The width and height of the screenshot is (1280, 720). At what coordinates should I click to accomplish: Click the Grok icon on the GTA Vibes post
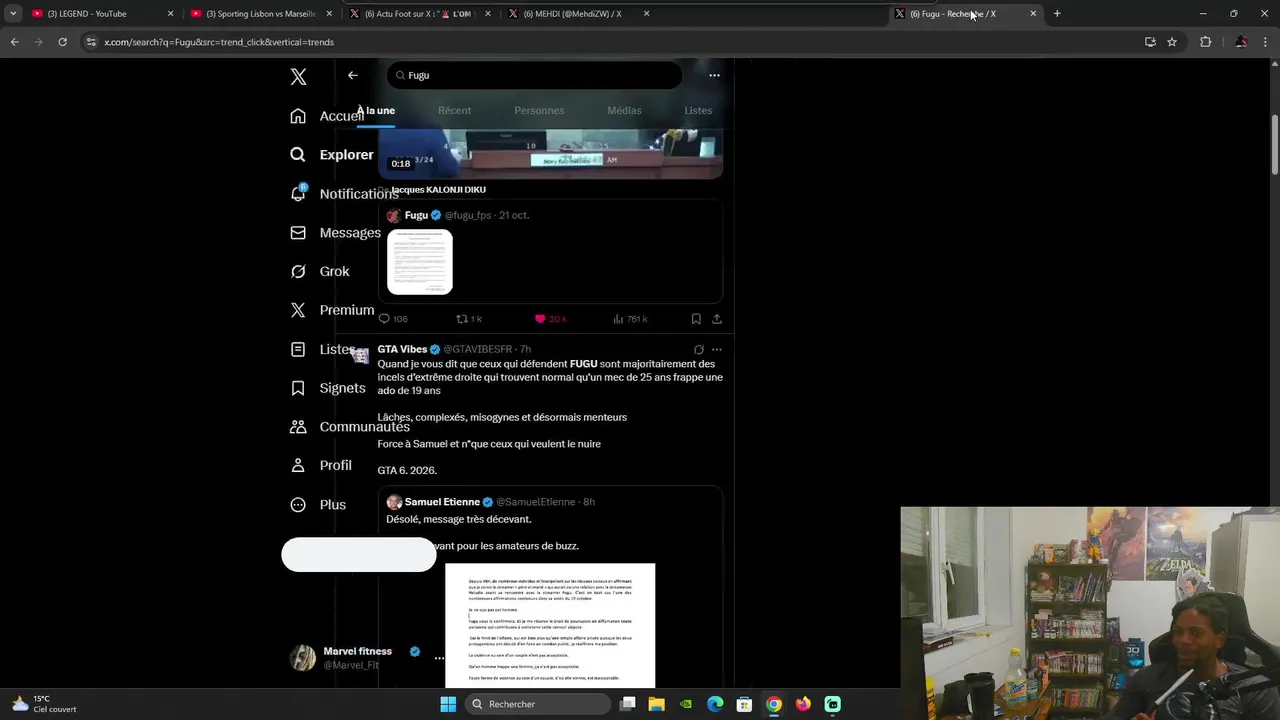click(x=699, y=350)
